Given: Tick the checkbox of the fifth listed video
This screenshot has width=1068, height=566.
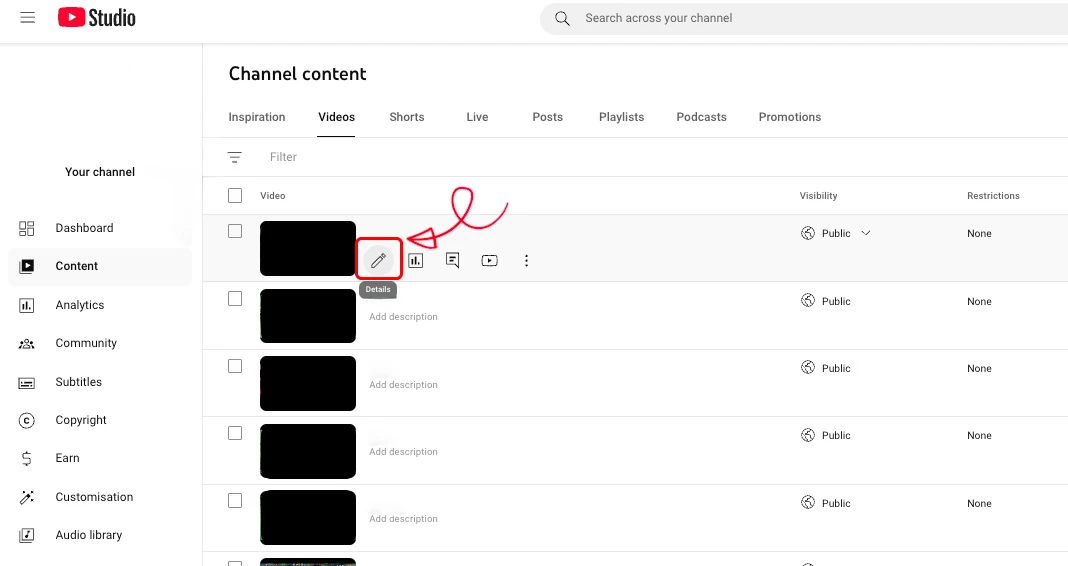Looking at the screenshot, I should pyautogui.click(x=235, y=501).
